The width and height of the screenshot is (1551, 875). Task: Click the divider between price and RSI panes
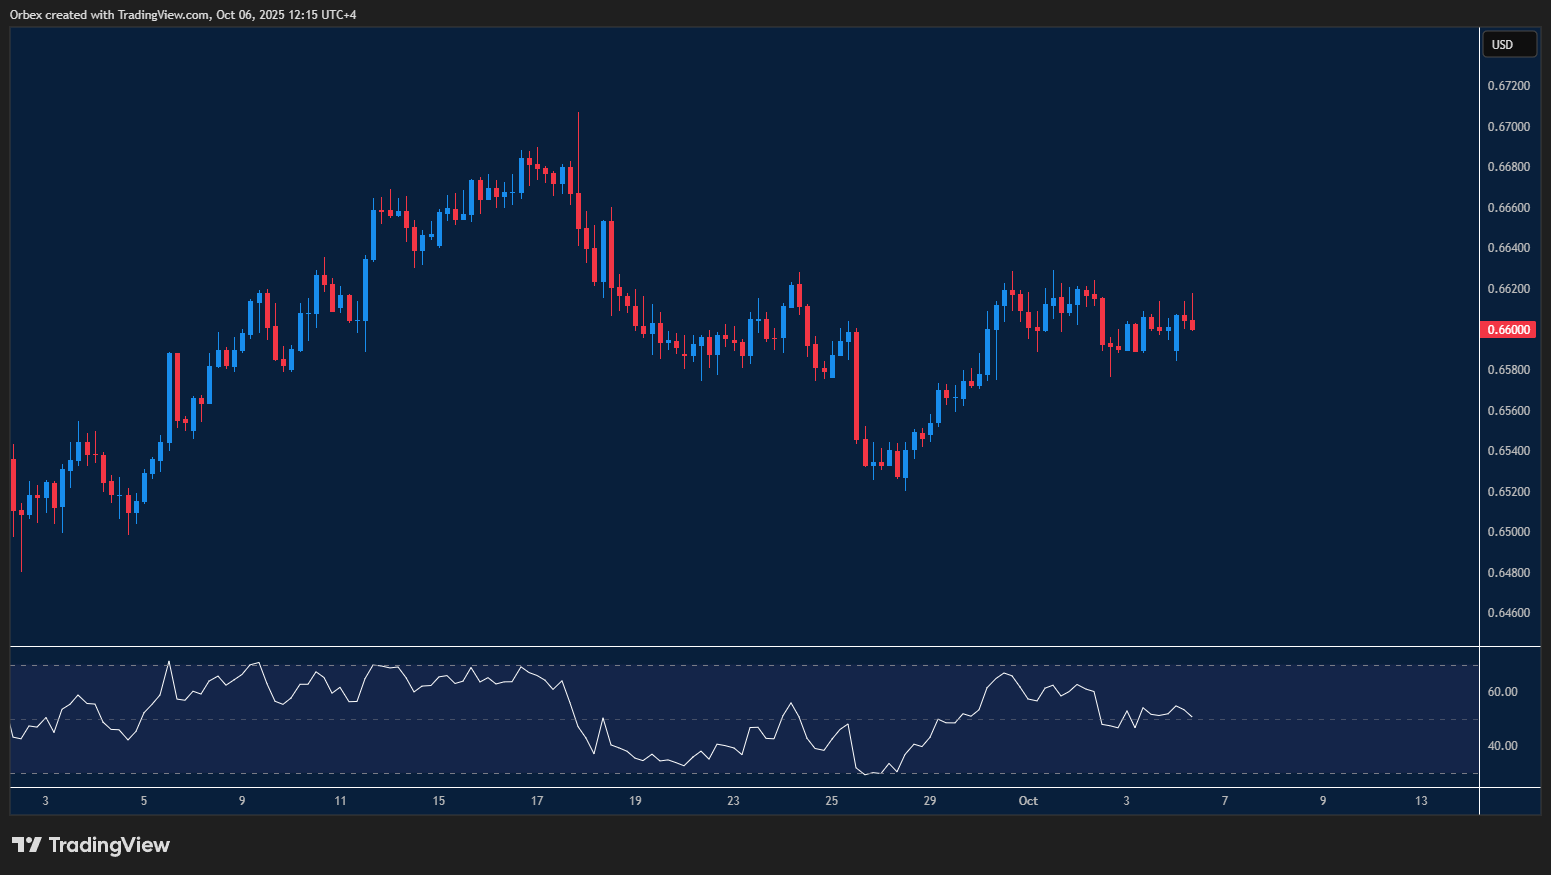744,647
